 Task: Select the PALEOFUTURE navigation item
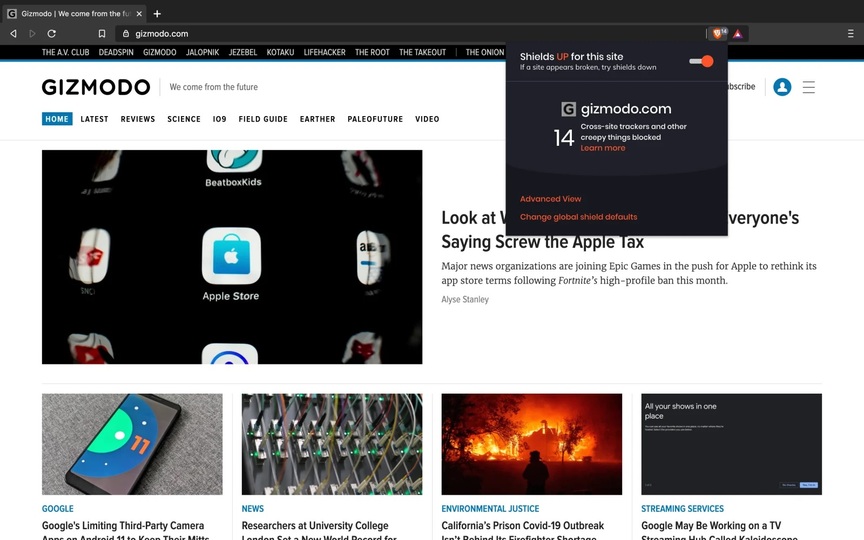coord(375,119)
